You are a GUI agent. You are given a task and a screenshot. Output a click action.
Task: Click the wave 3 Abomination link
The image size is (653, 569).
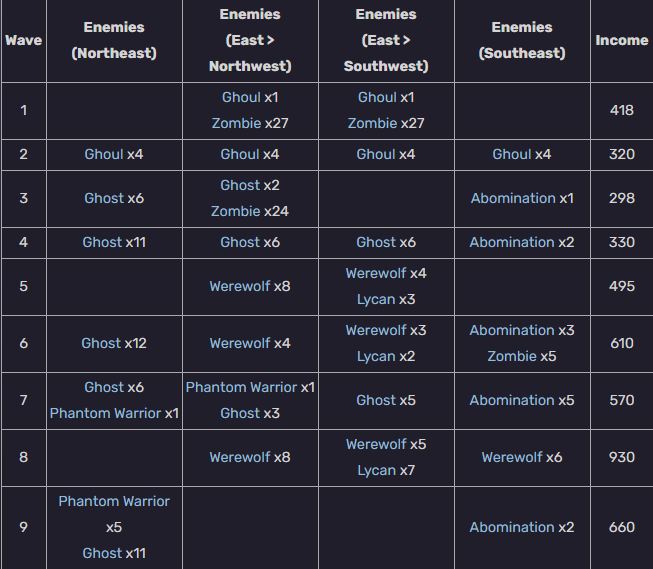click(x=513, y=198)
